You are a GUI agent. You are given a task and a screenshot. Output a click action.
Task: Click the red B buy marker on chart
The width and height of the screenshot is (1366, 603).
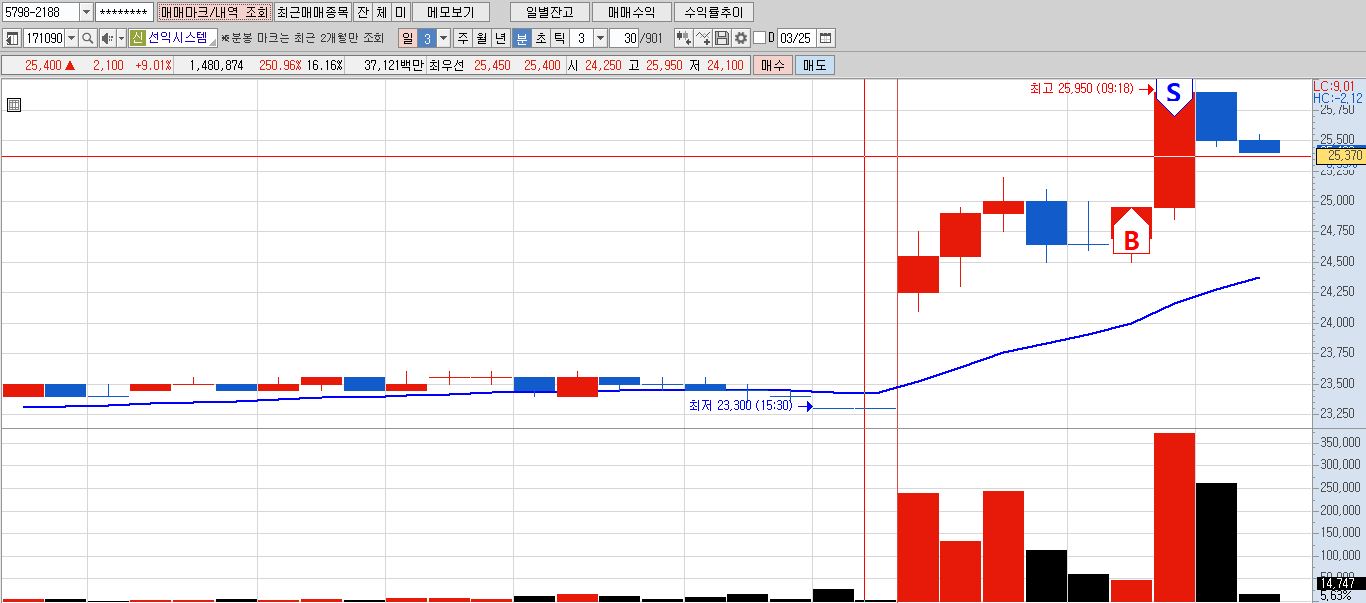point(1131,233)
